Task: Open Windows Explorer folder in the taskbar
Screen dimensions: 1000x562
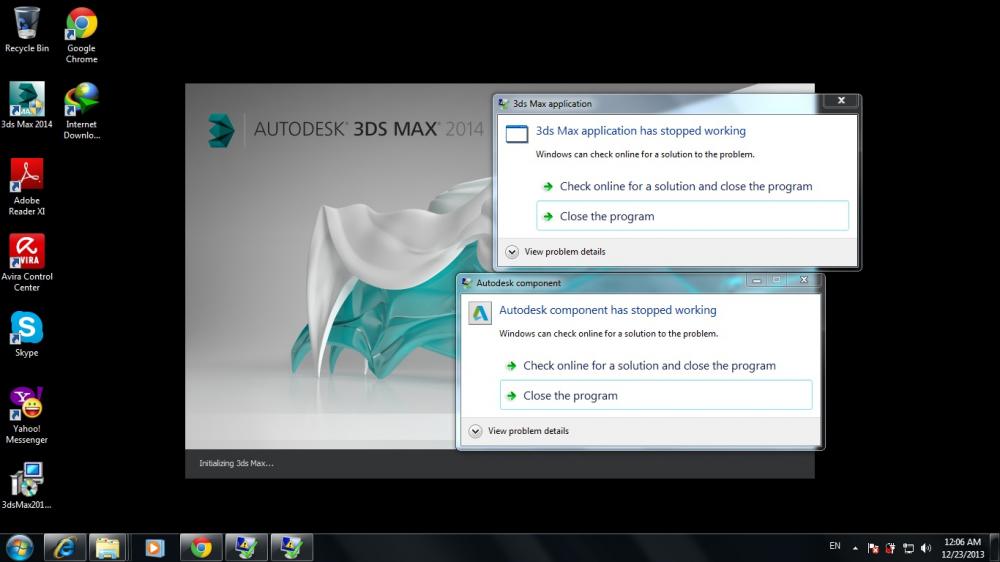Action: pos(107,547)
